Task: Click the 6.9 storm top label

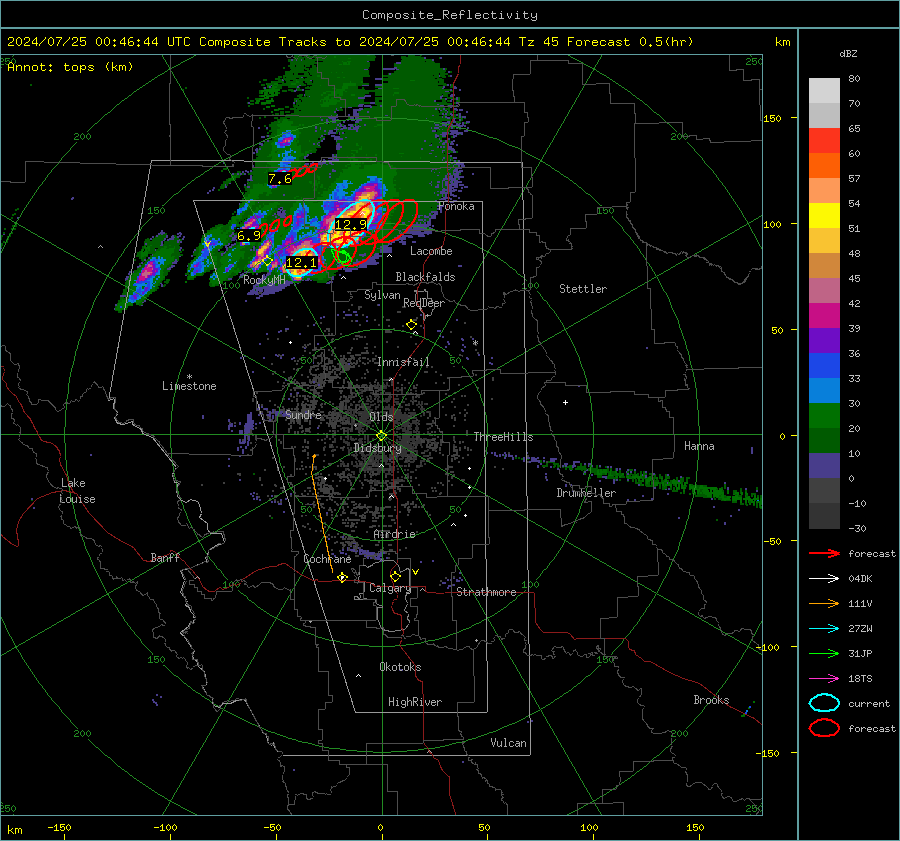Action: pyautogui.click(x=249, y=235)
